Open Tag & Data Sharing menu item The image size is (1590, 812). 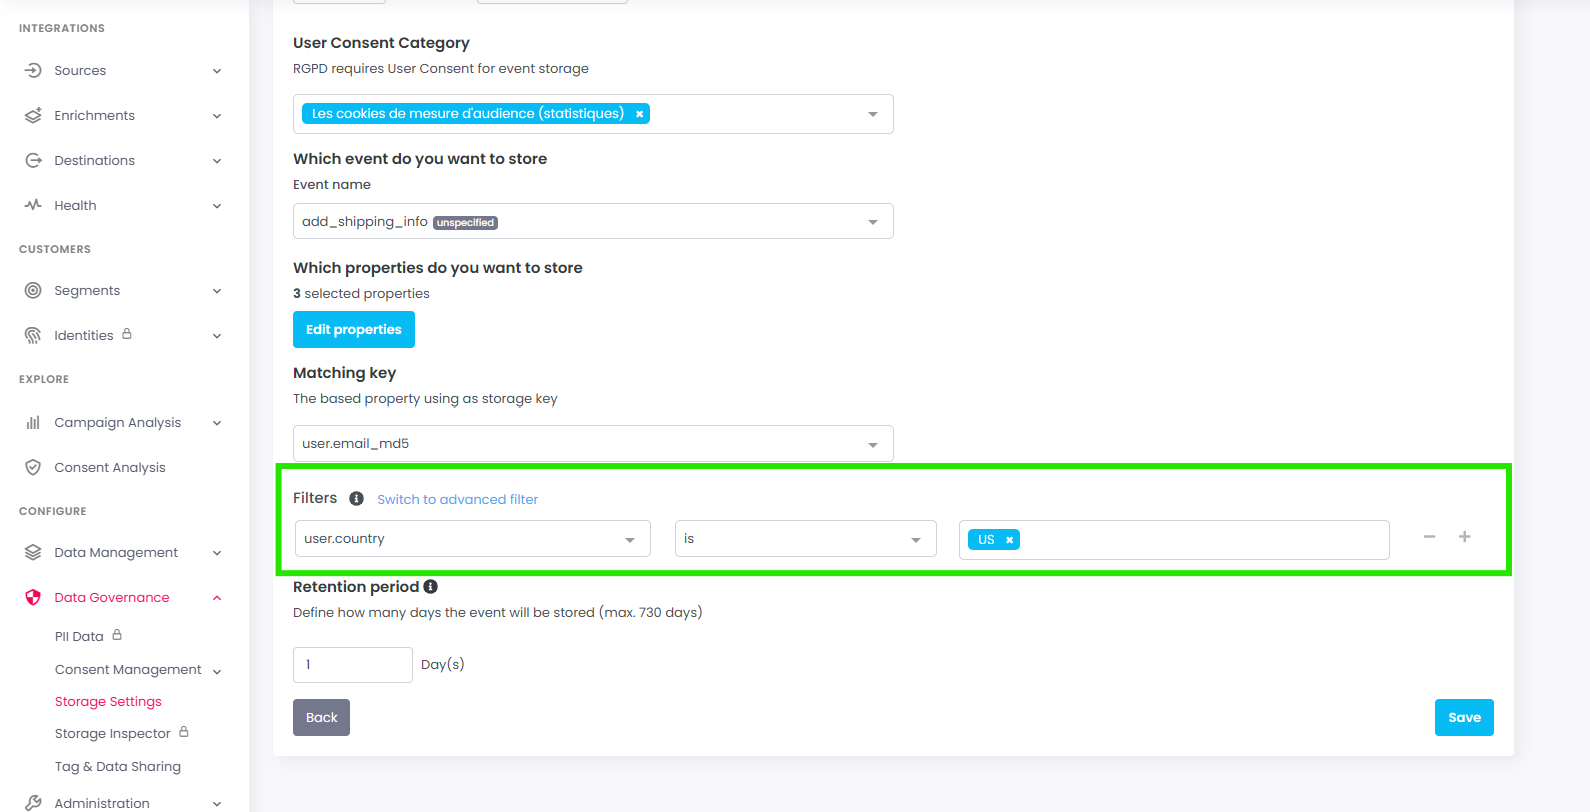pyautogui.click(x=118, y=766)
